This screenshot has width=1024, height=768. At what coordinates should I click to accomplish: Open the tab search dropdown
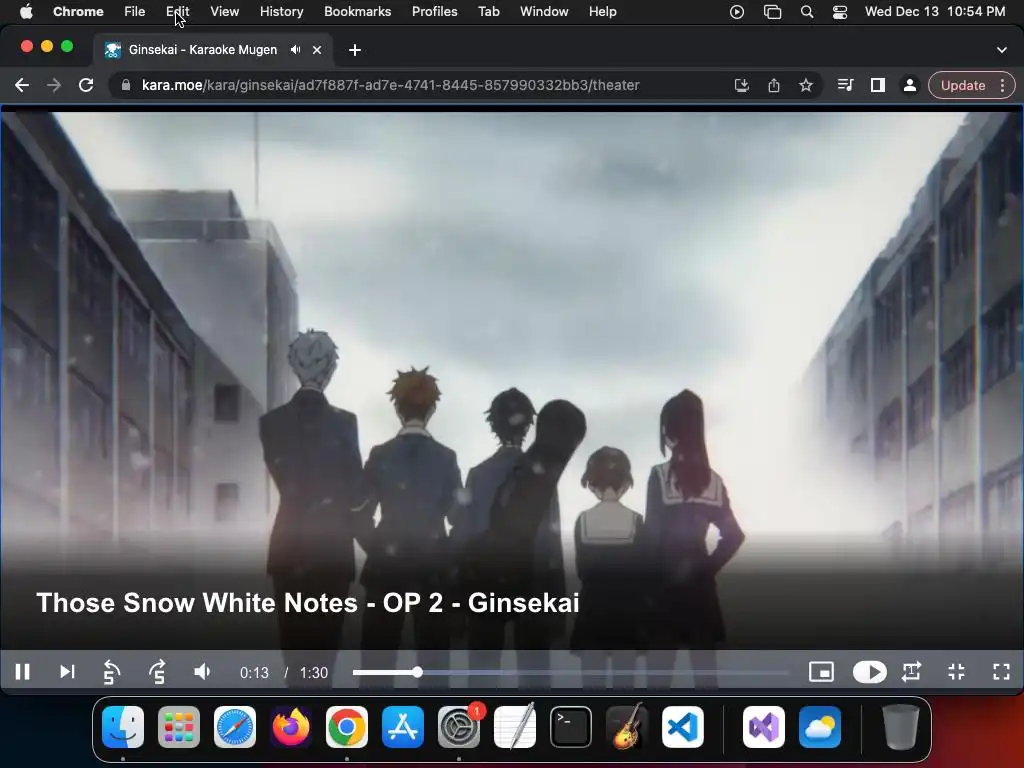(1002, 50)
